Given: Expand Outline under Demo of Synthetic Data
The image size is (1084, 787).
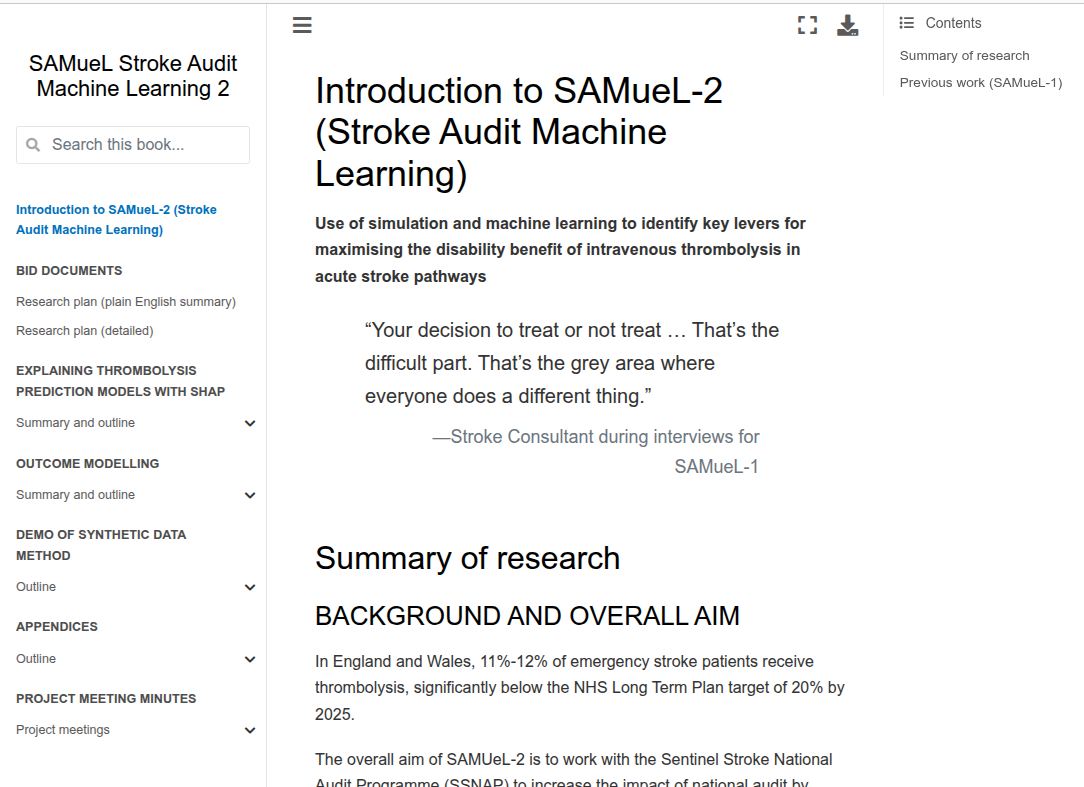Looking at the screenshot, I should (x=250, y=587).
